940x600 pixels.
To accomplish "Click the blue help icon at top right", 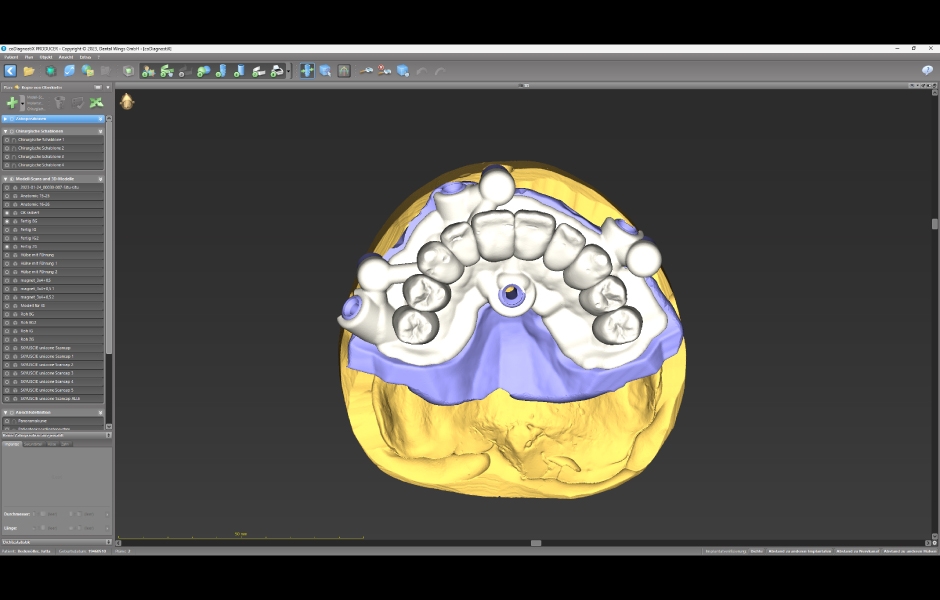I will tap(927, 71).
